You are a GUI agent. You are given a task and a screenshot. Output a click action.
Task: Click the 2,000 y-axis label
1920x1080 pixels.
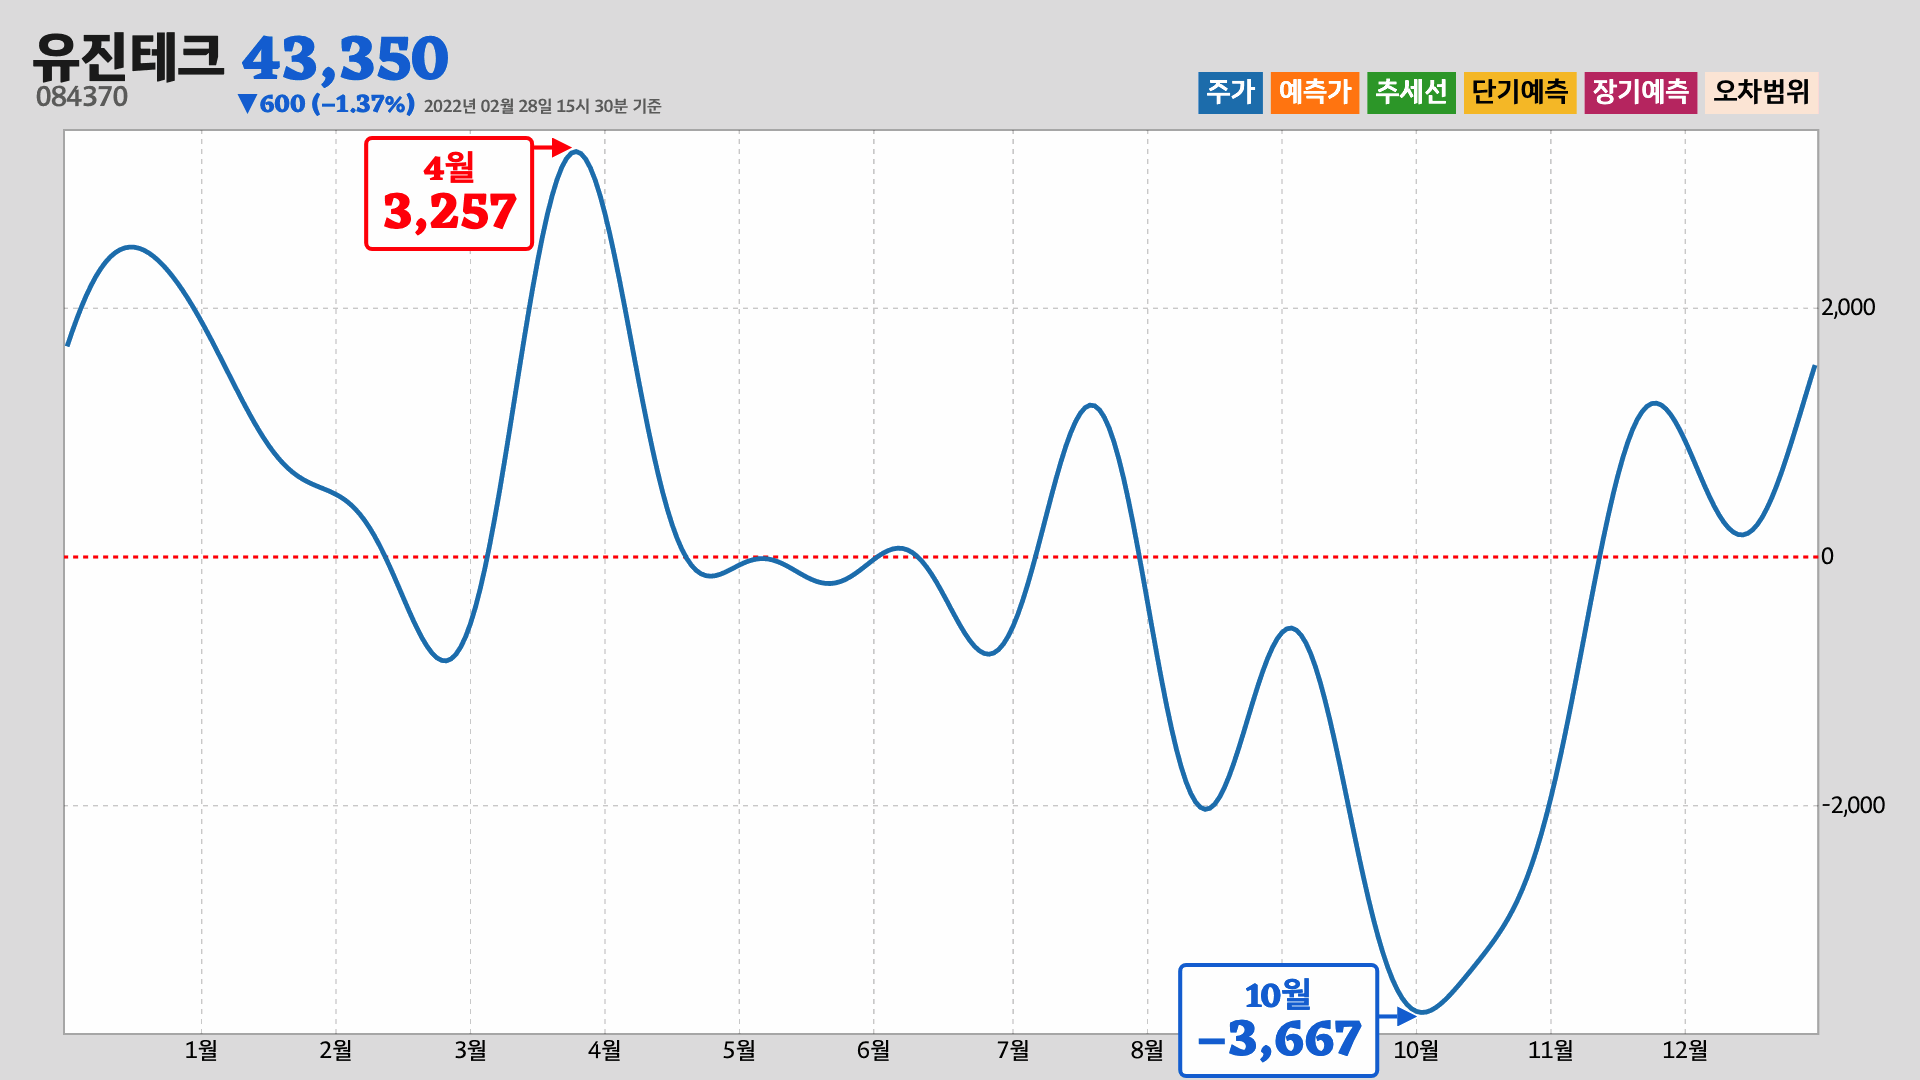point(1848,307)
